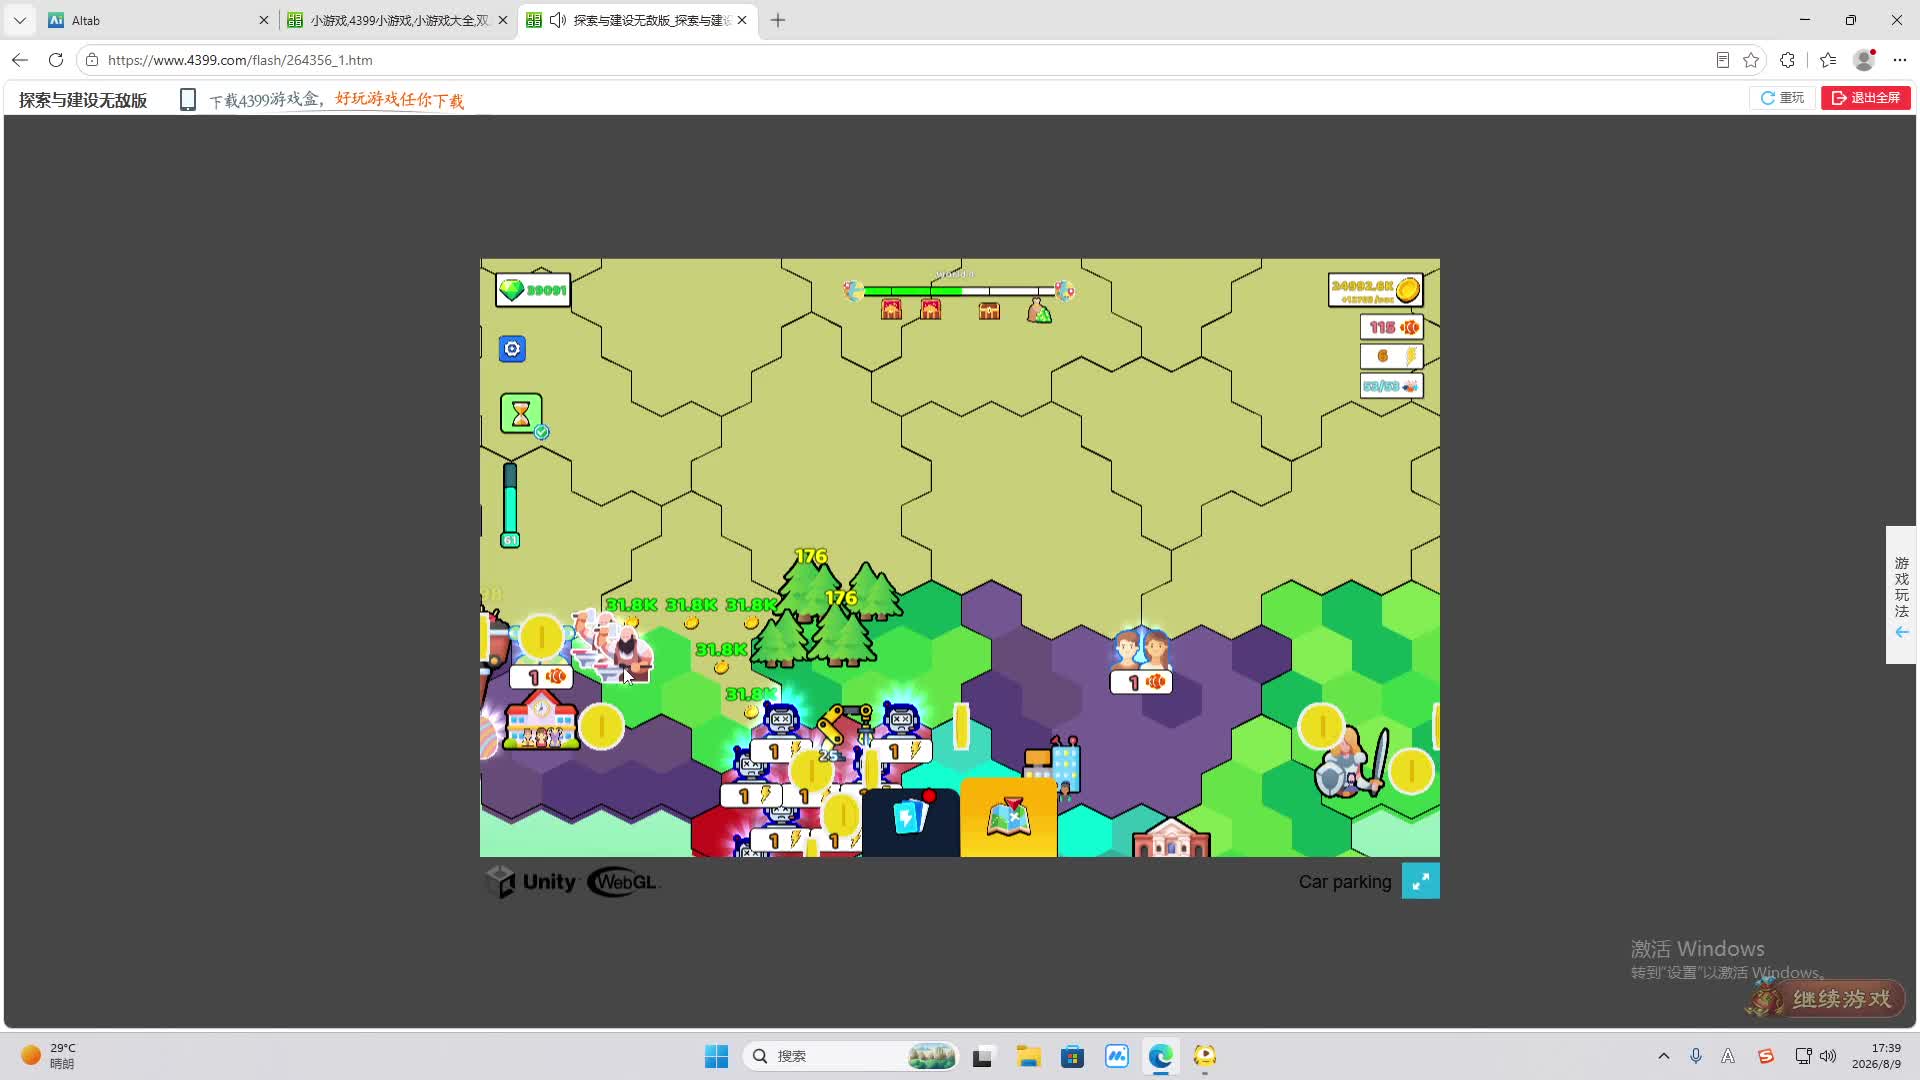Select the couple portrait on the purple hex
Image resolution: width=1920 pixels, height=1080 pixels.
point(1141,649)
